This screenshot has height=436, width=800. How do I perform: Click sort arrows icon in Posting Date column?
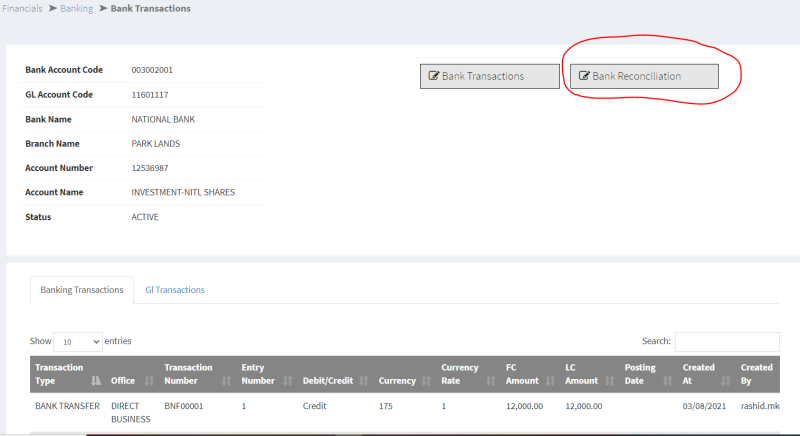(668, 381)
